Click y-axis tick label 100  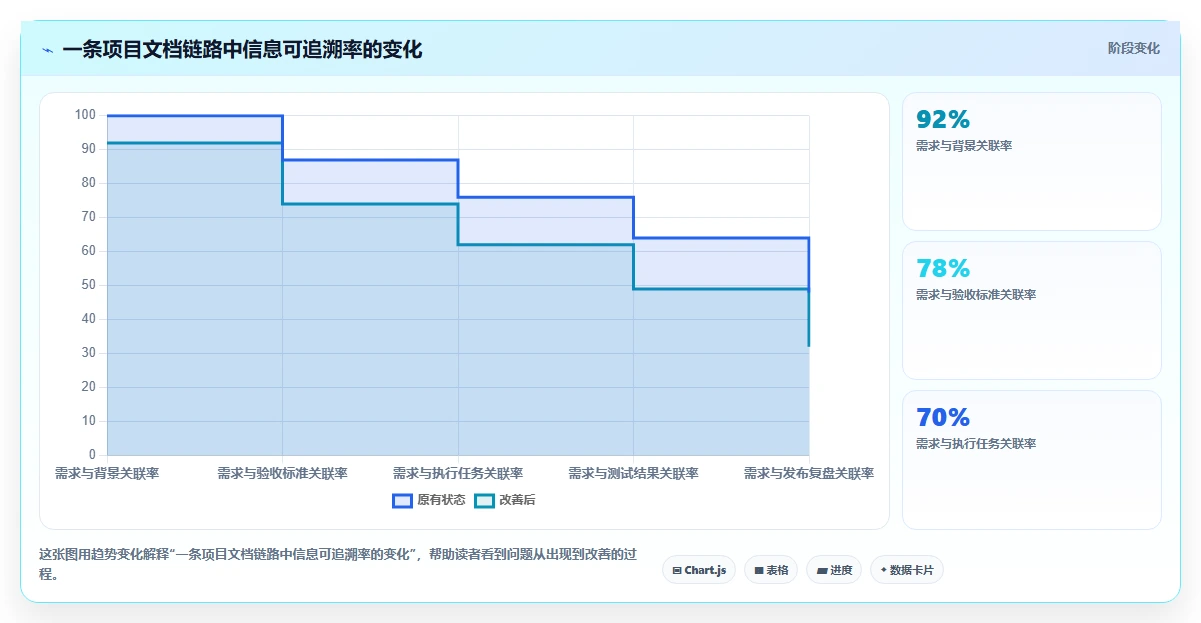pos(85,115)
